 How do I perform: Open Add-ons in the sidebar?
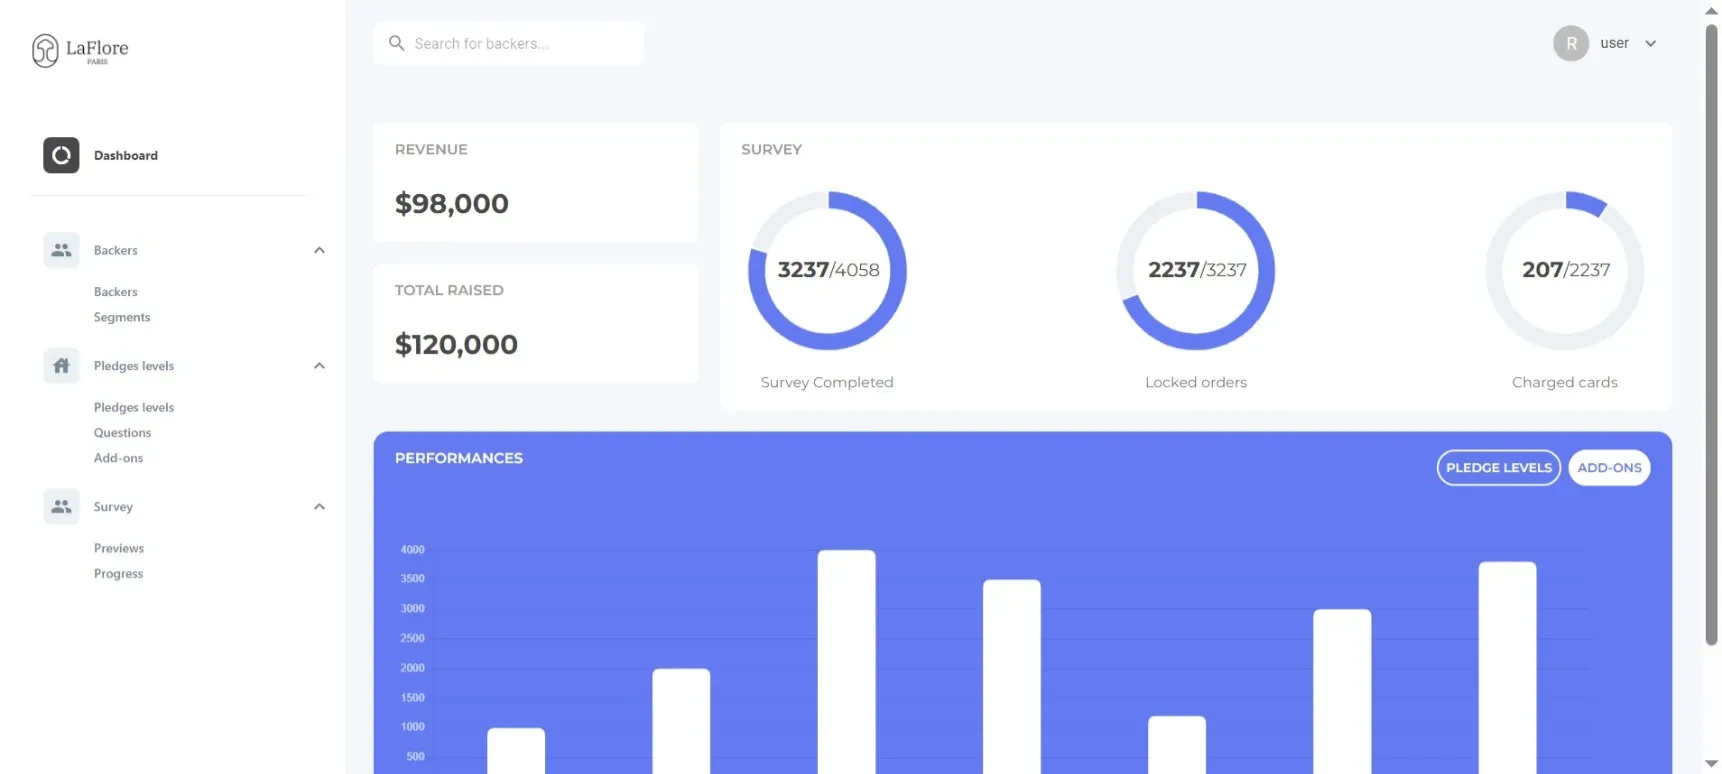119,458
